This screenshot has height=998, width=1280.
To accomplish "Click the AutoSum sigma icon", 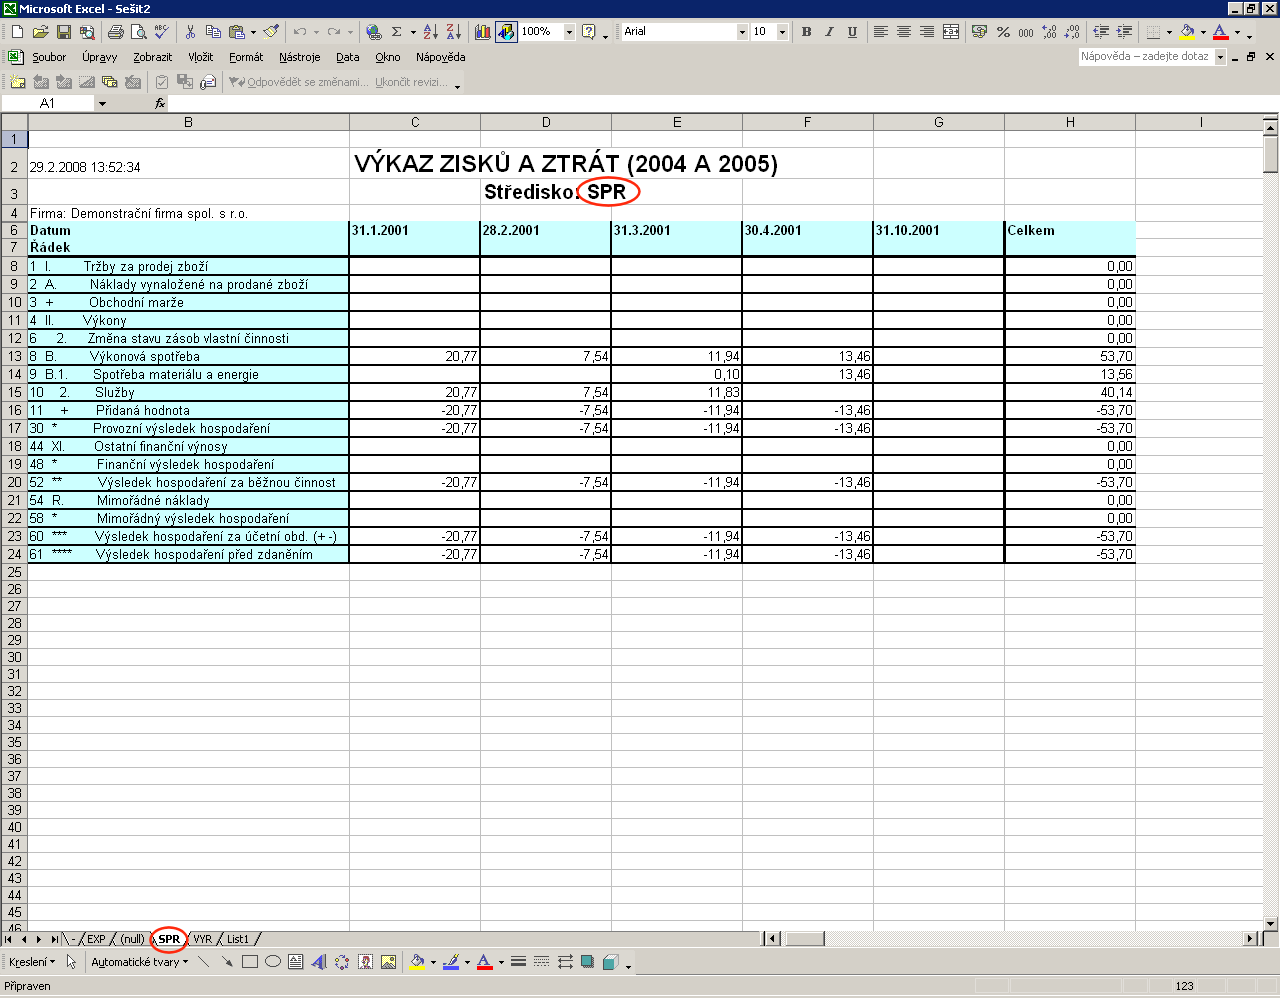I will point(396,32).
